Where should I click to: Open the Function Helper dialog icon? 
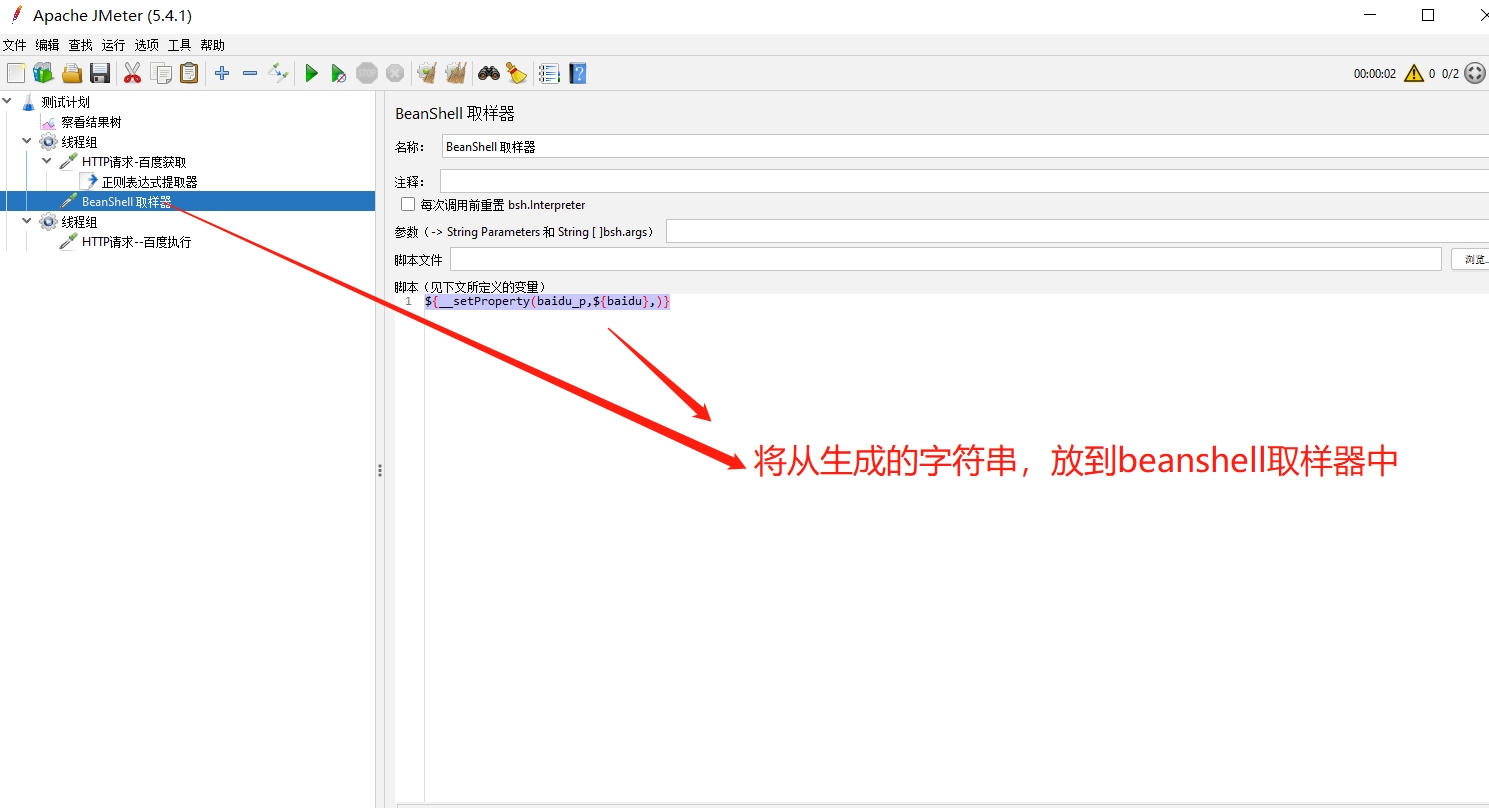[549, 73]
